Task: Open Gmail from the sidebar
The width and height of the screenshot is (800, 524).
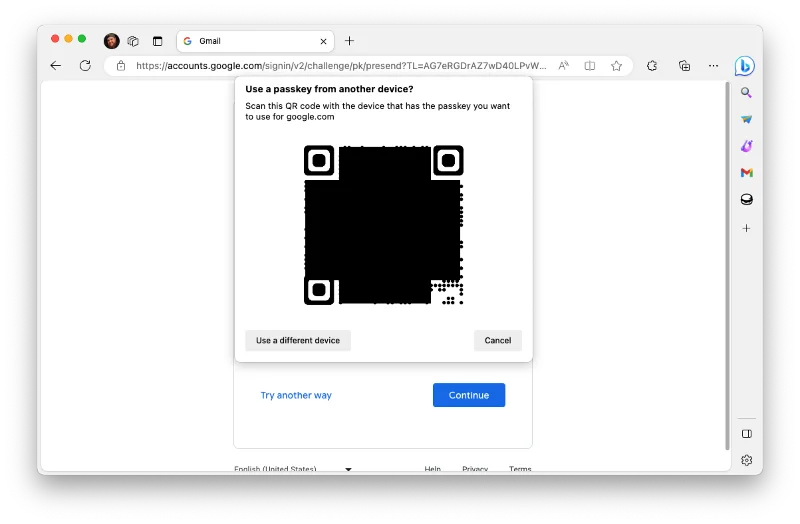Action: 746,172
